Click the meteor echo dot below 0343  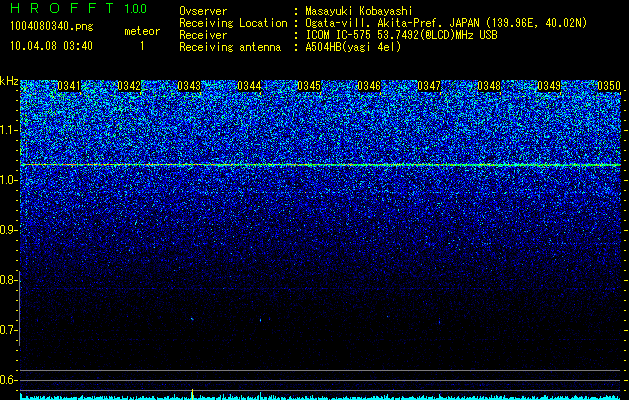(192, 319)
